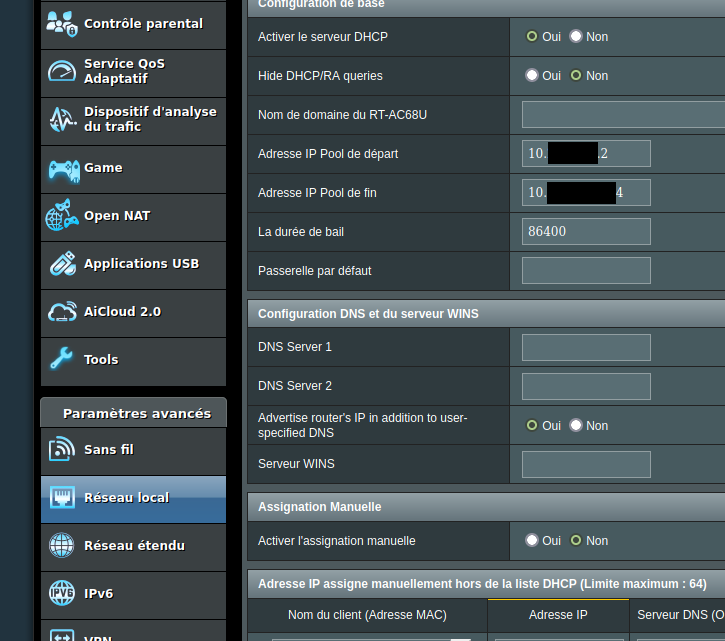Open the Game menu entry
The width and height of the screenshot is (725, 641).
[133, 169]
